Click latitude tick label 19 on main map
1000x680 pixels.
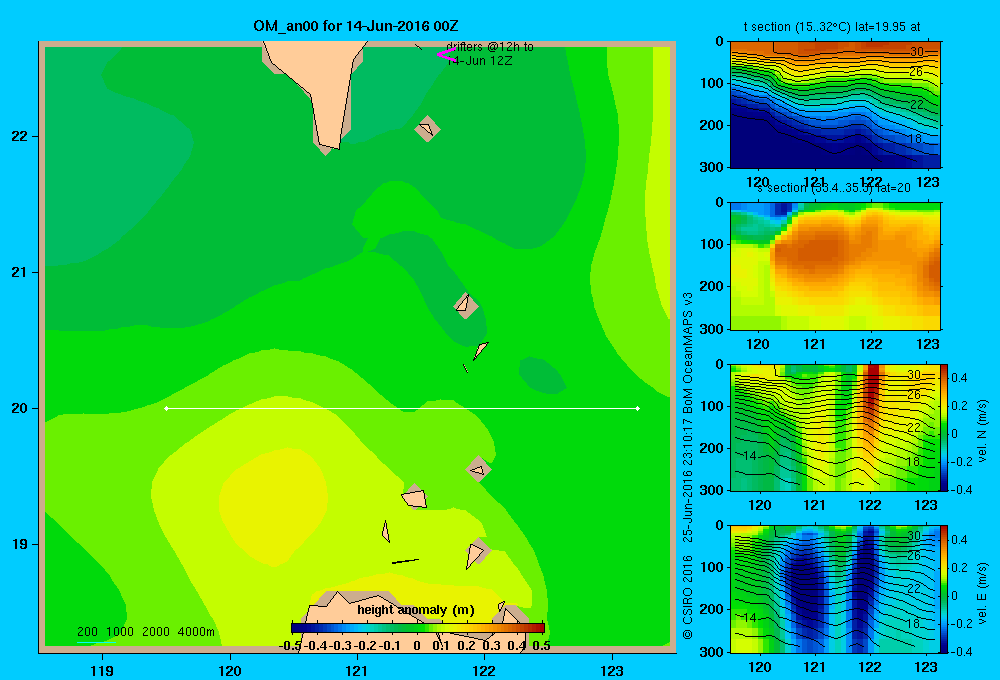20,544
